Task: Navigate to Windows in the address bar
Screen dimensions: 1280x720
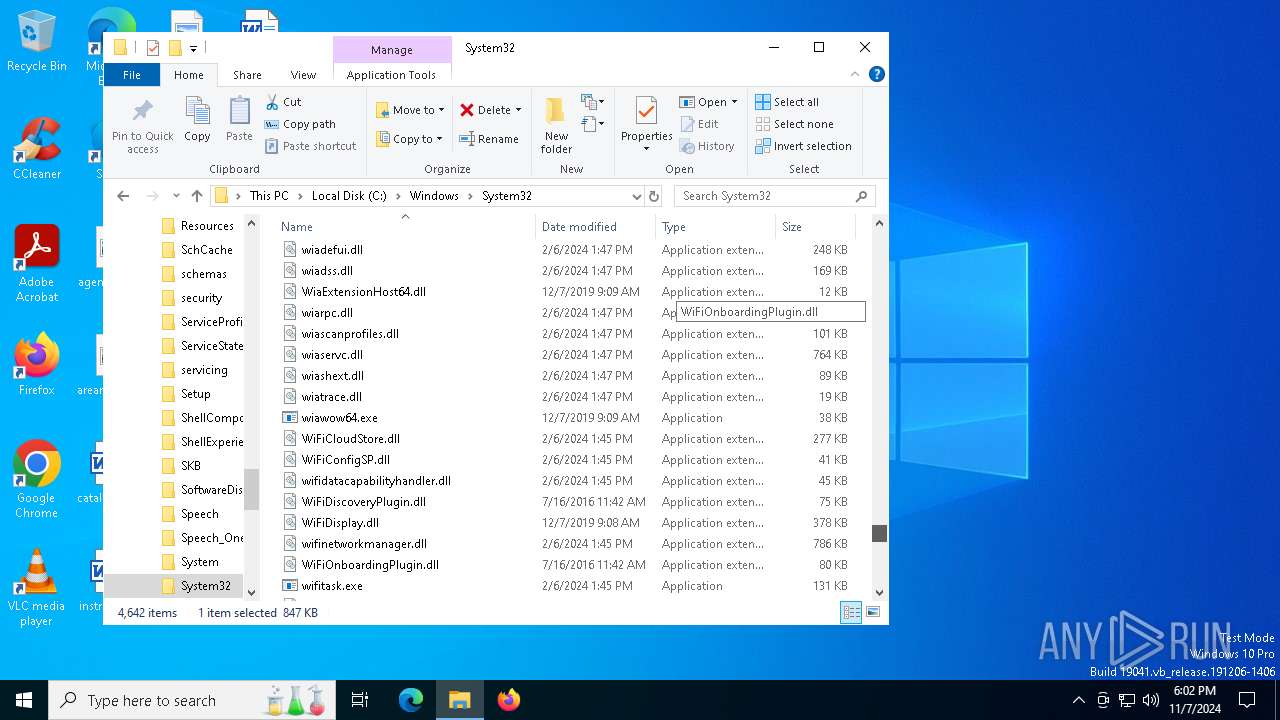Action: (x=434, y=196)
